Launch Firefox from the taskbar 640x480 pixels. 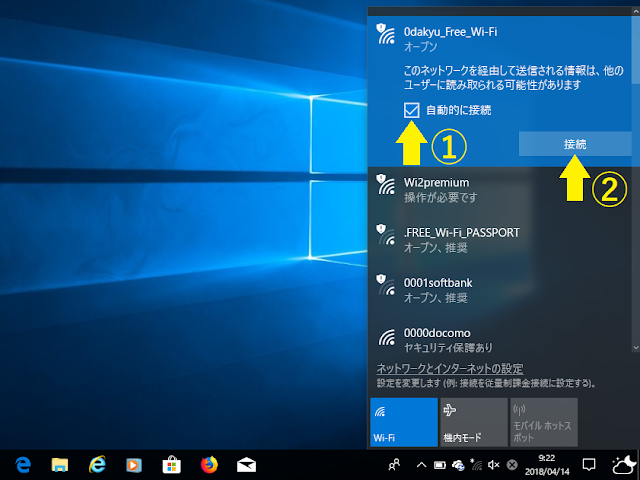point(209,464)
